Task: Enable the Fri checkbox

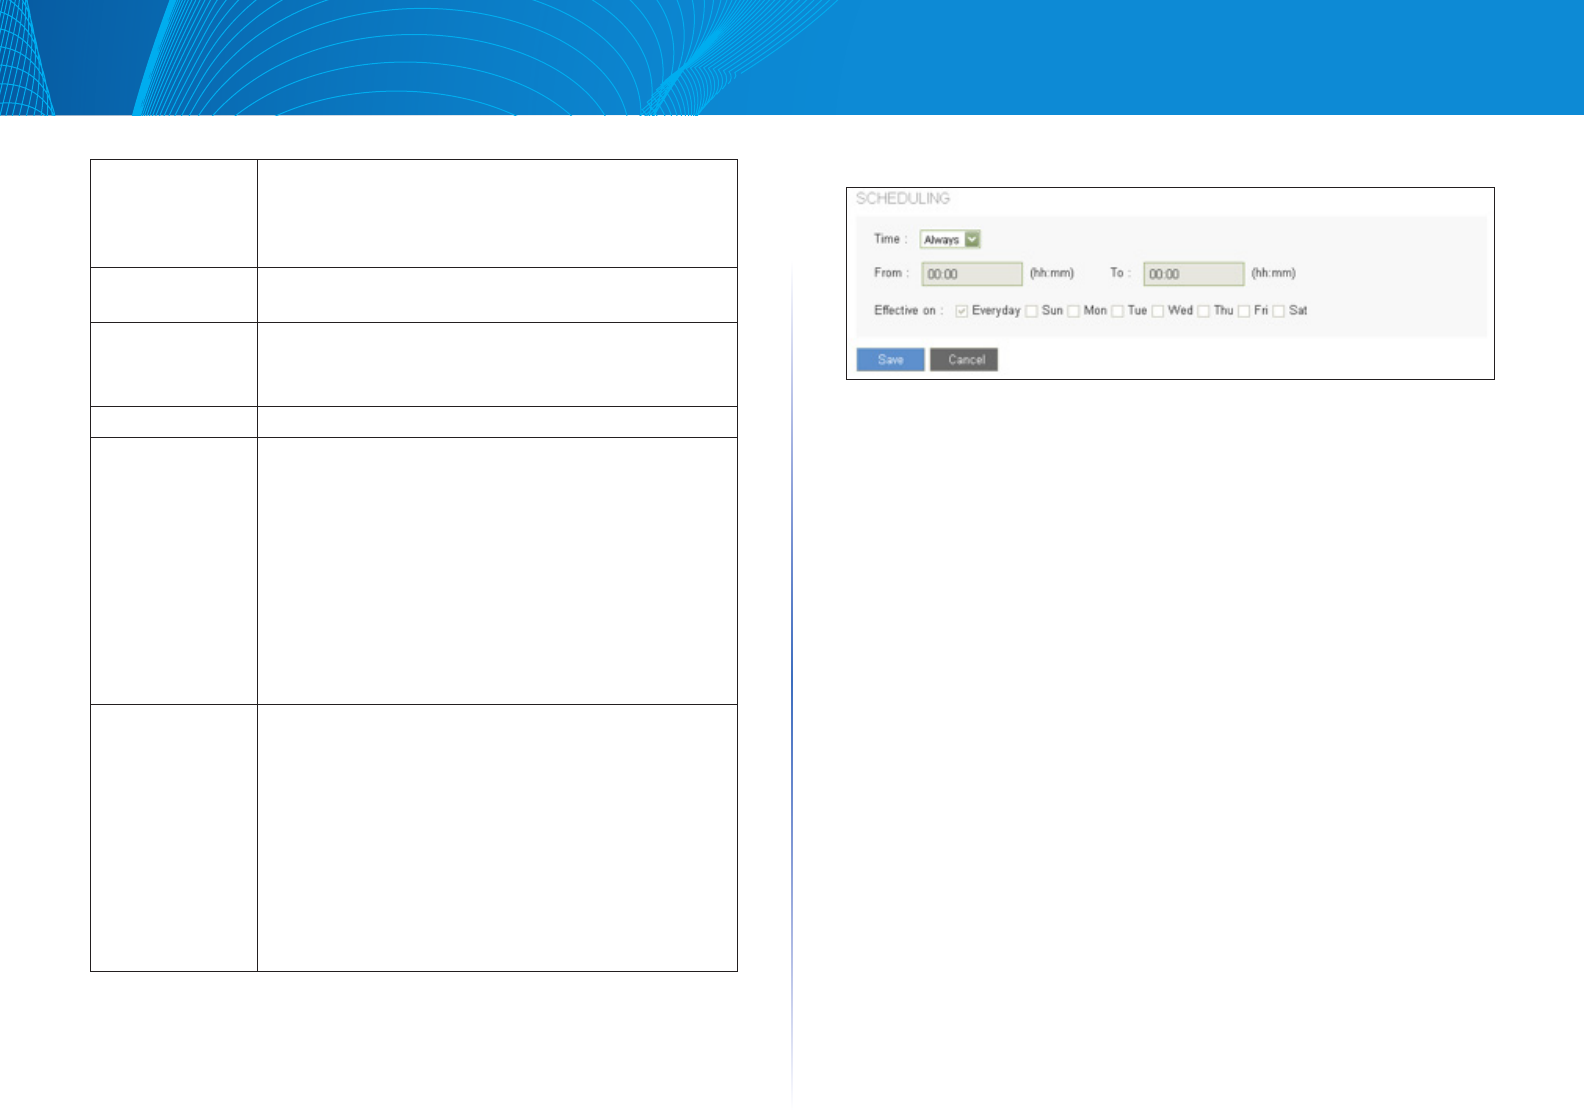Action: pos(1244,311)
